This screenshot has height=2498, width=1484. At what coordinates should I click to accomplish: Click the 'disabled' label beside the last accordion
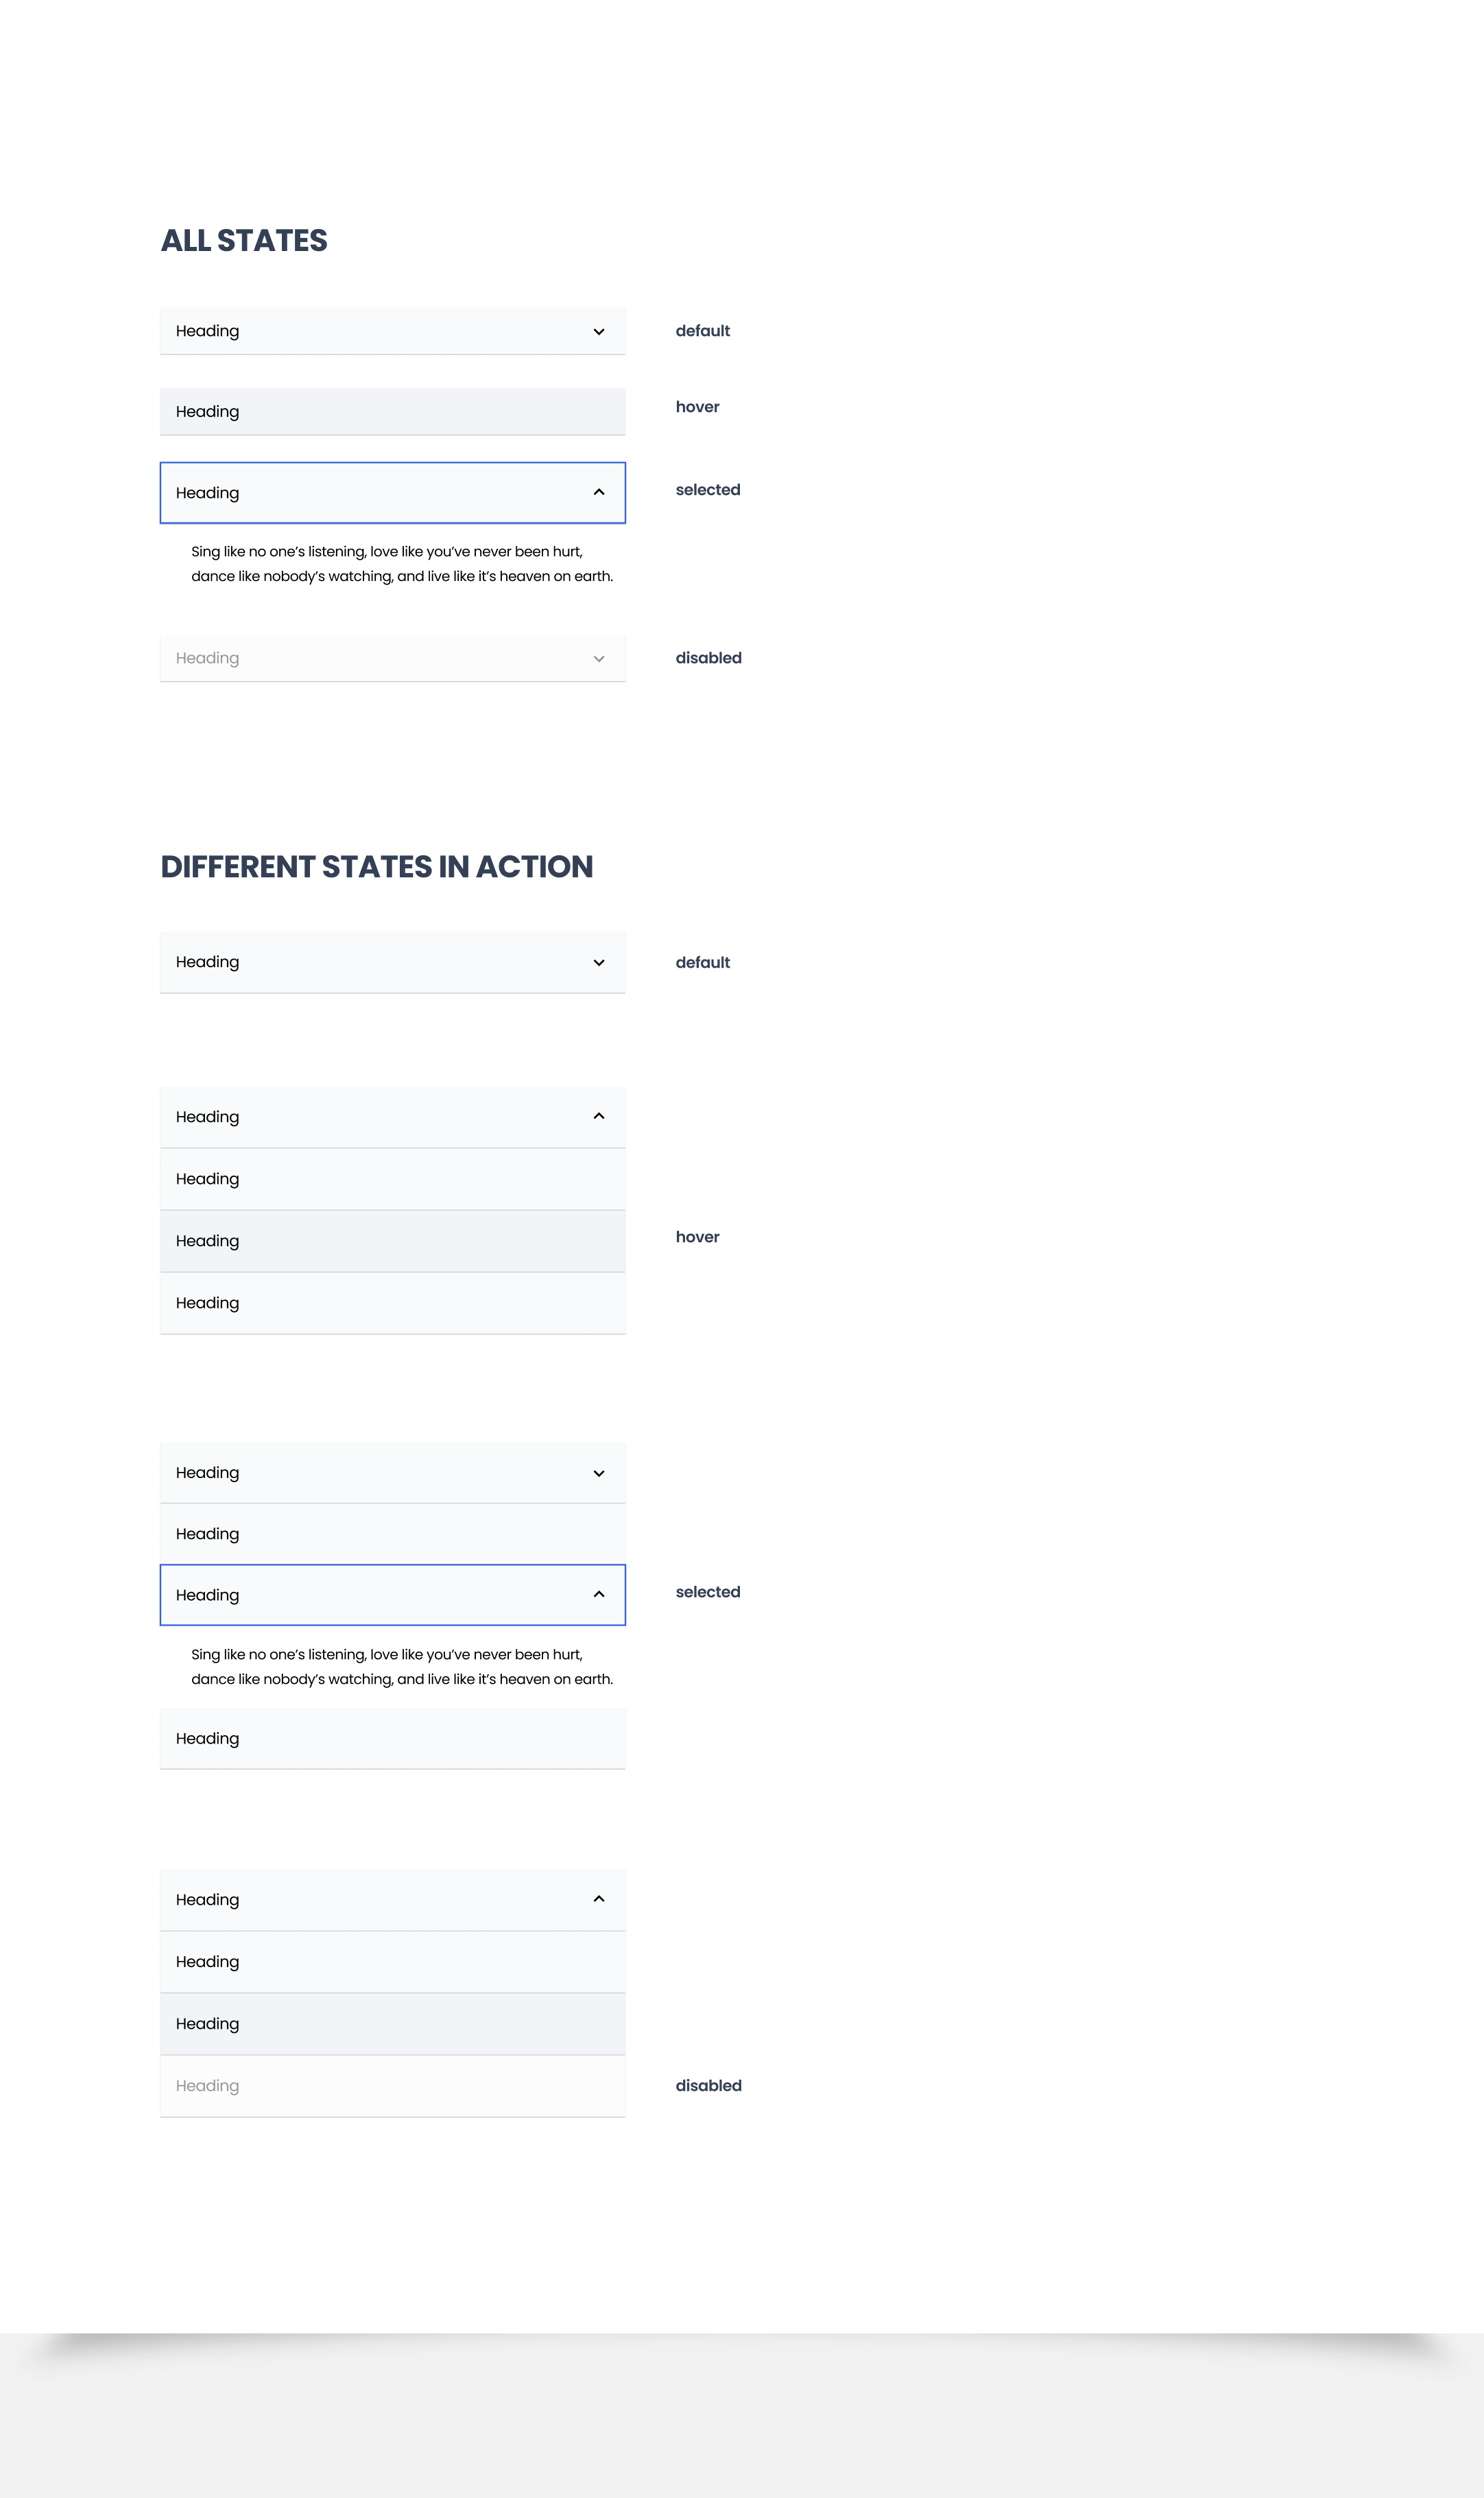708,2086
